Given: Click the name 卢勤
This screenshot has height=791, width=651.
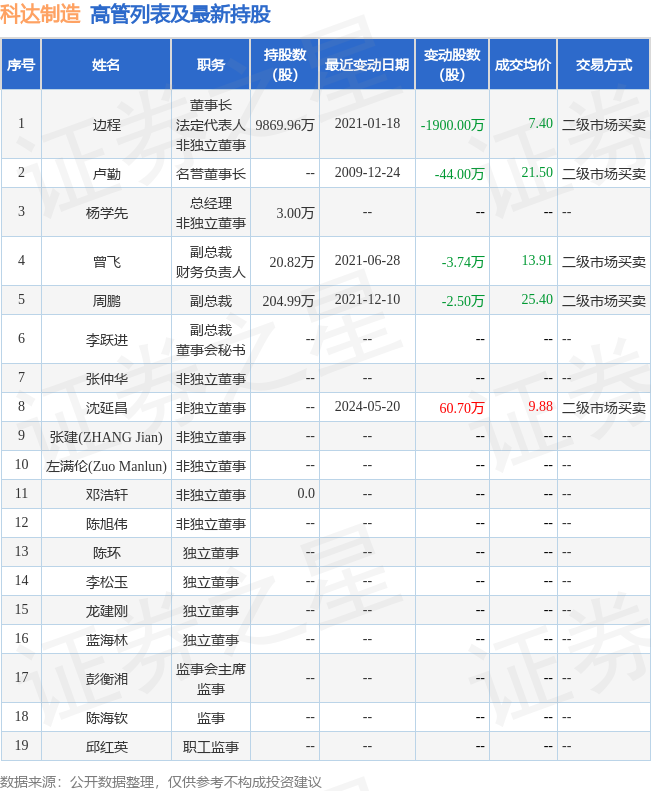Looking at the screenshot, I should [106, 174].
